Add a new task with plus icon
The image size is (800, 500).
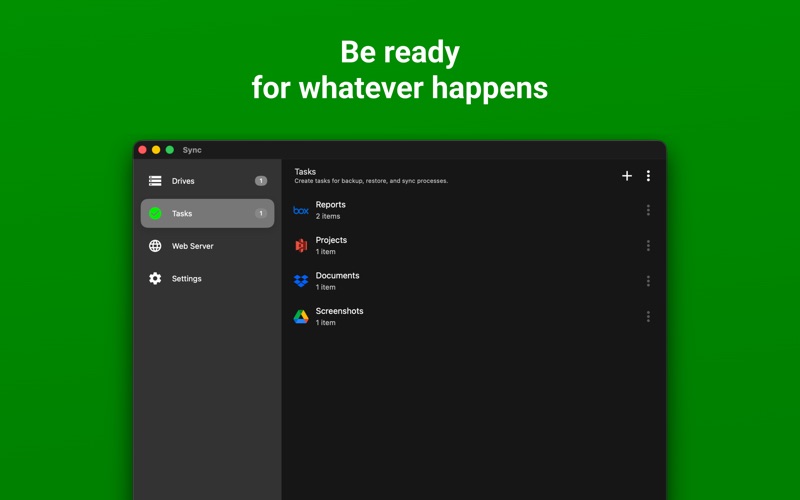[x=627, y=176]
